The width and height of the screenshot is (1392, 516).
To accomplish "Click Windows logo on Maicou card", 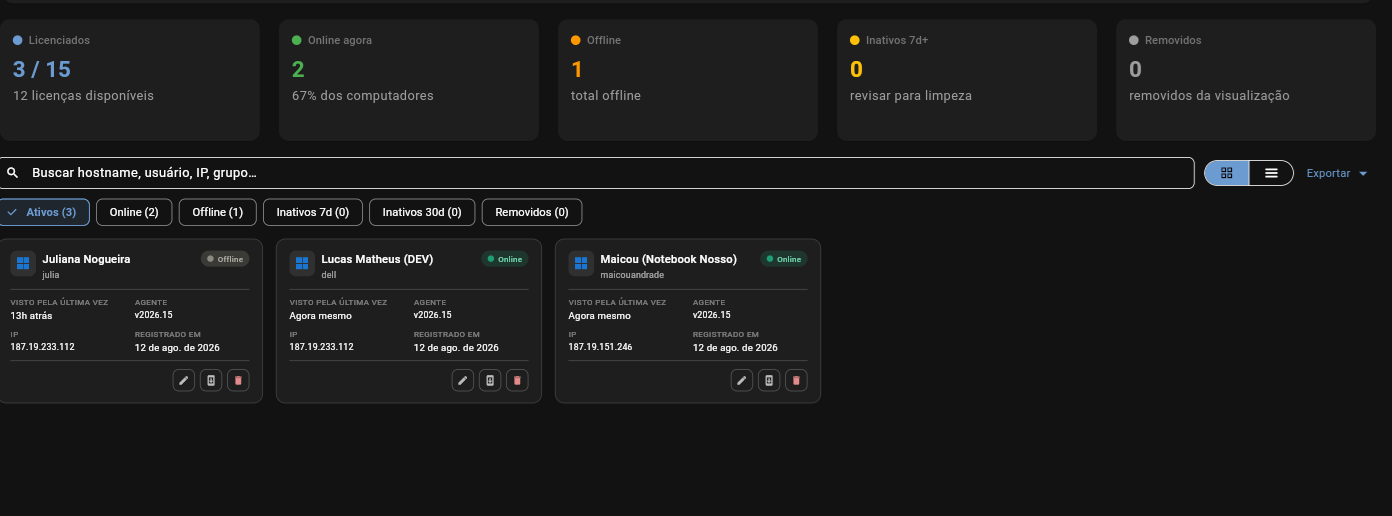I will coord(581,264).
